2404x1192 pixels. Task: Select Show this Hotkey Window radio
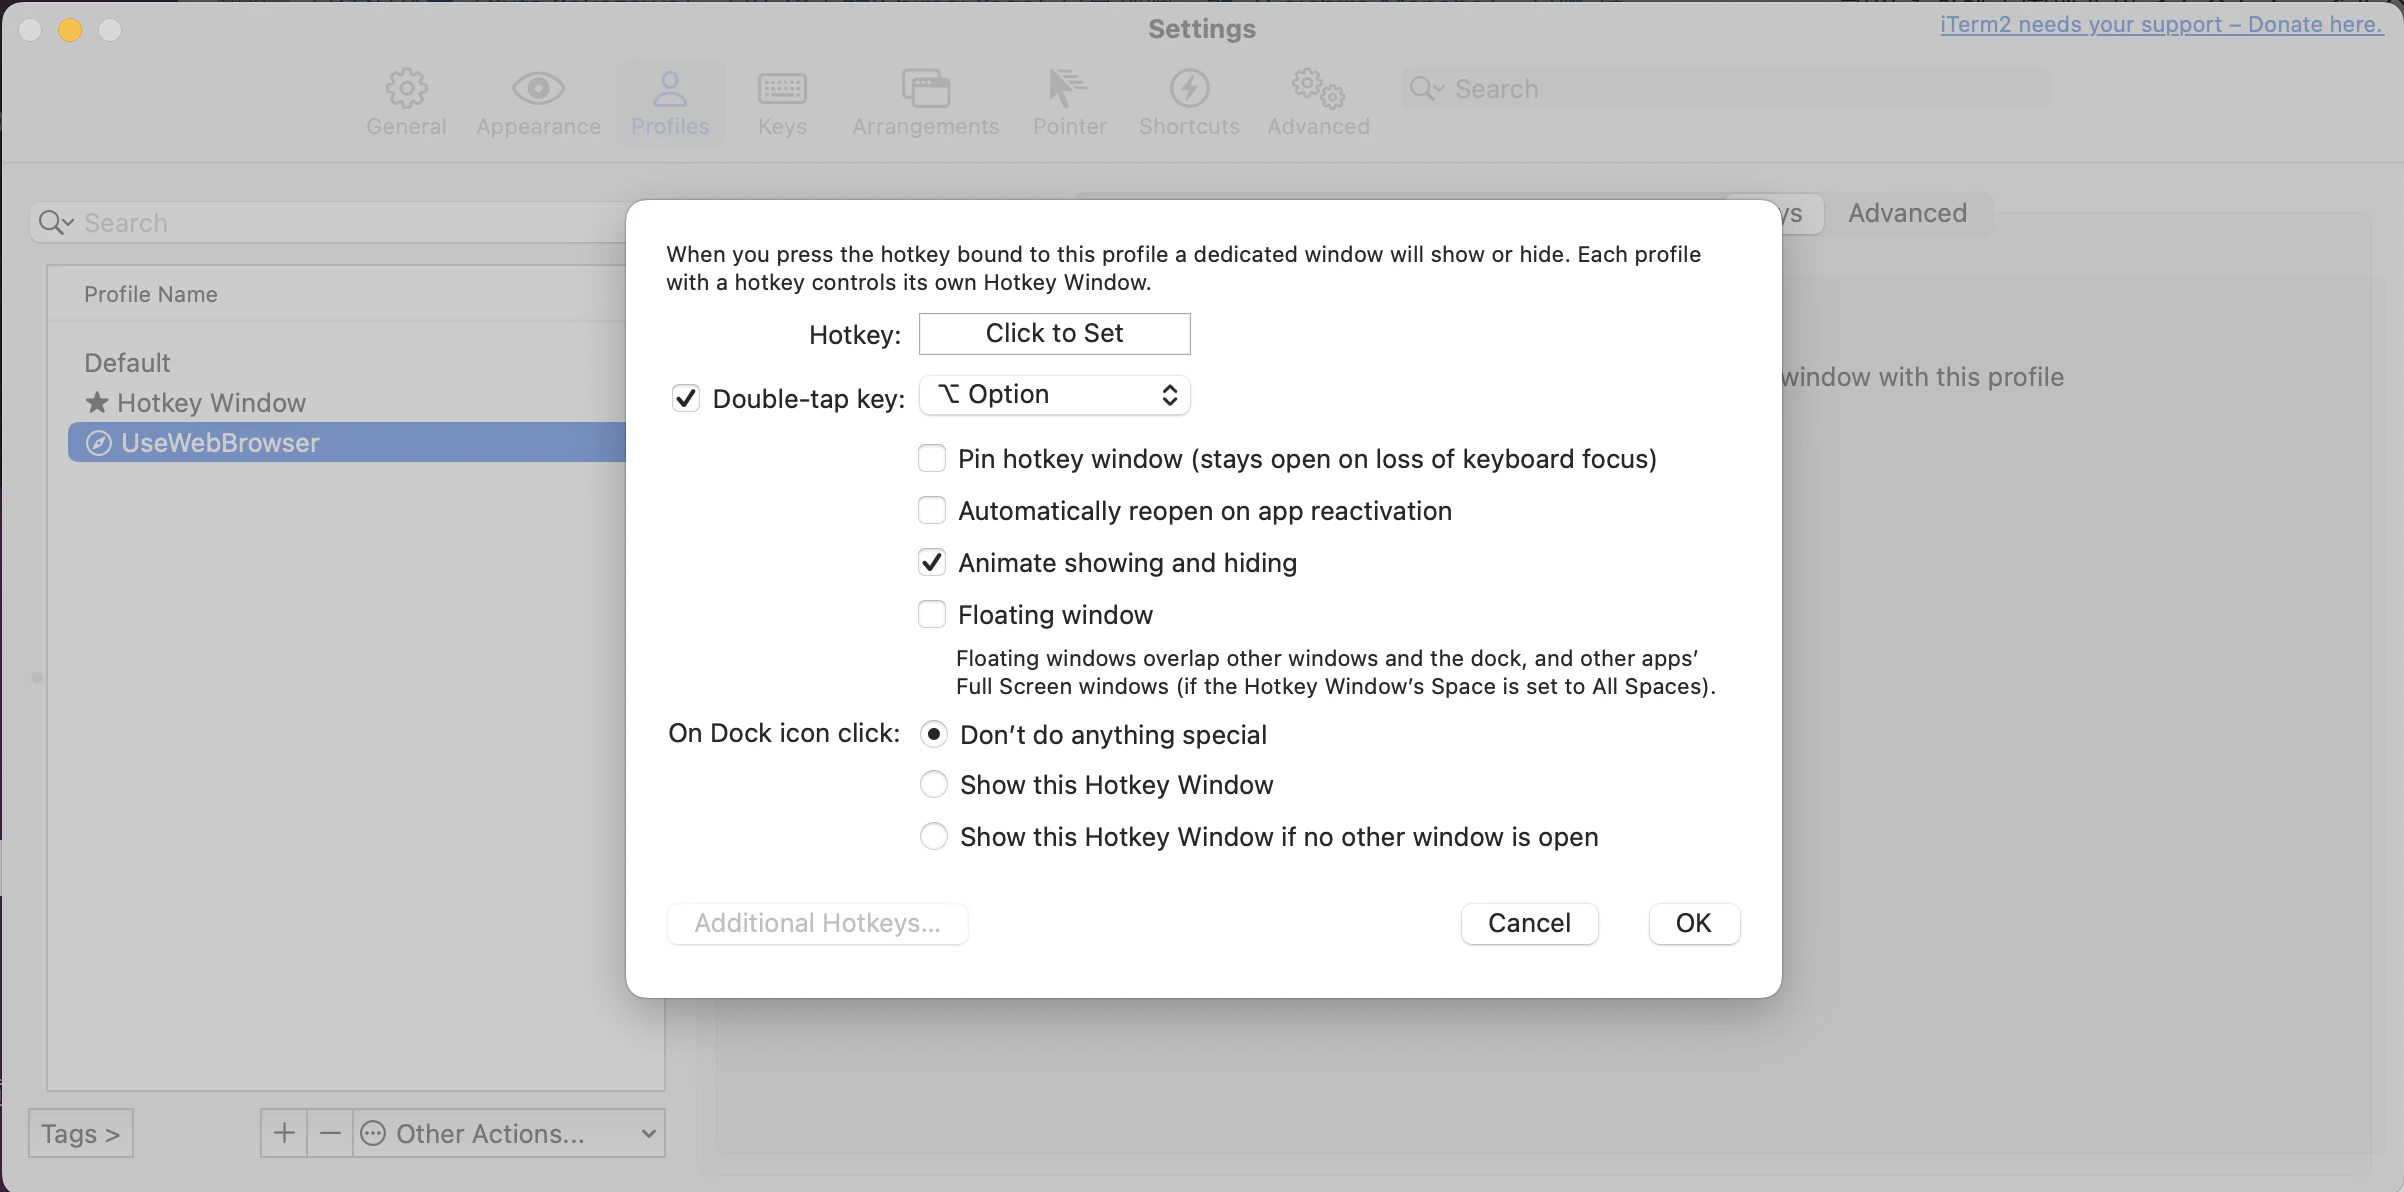(x=933, y=785)
